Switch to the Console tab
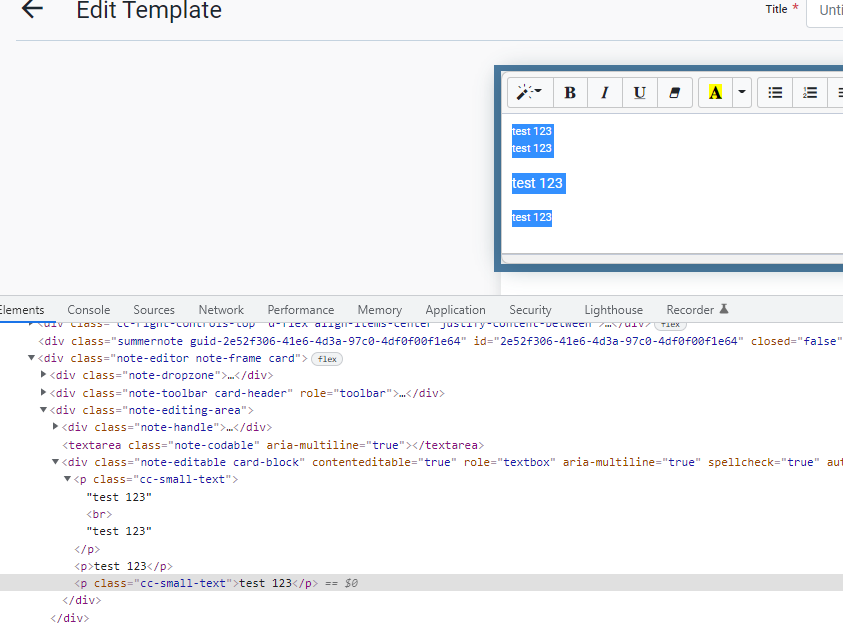This screenshot has width=843, height=629. point(89,310)
